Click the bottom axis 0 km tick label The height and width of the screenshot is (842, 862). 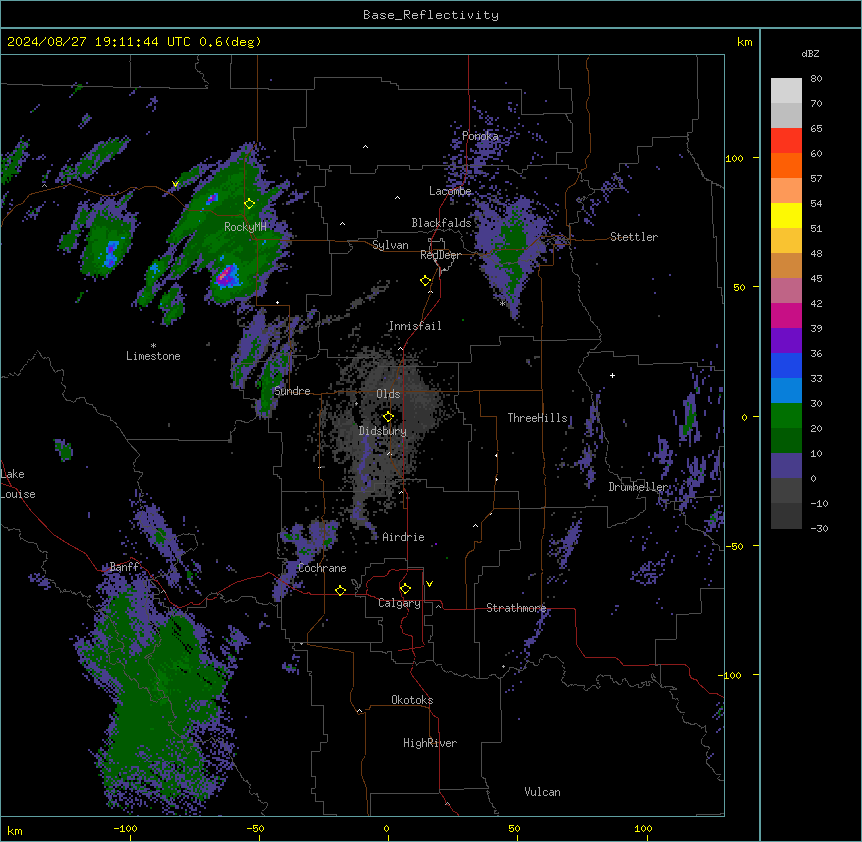click(x=386, y=828)
